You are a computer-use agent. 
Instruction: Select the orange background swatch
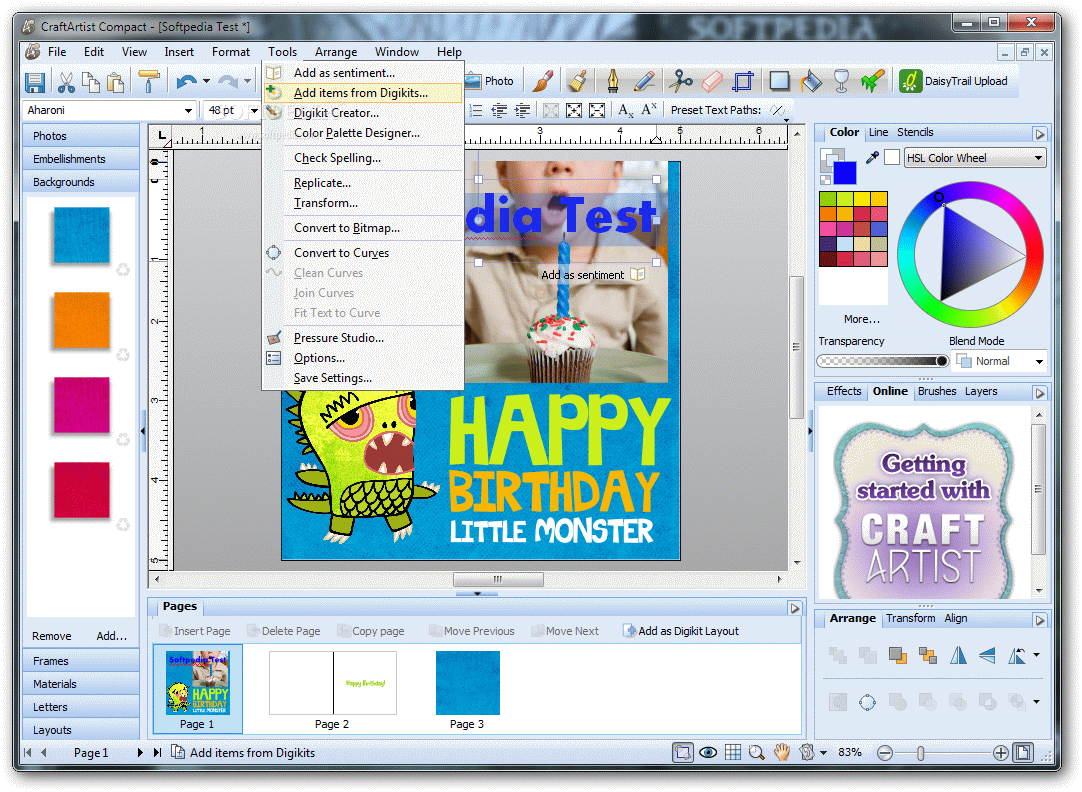pos(81,320)
